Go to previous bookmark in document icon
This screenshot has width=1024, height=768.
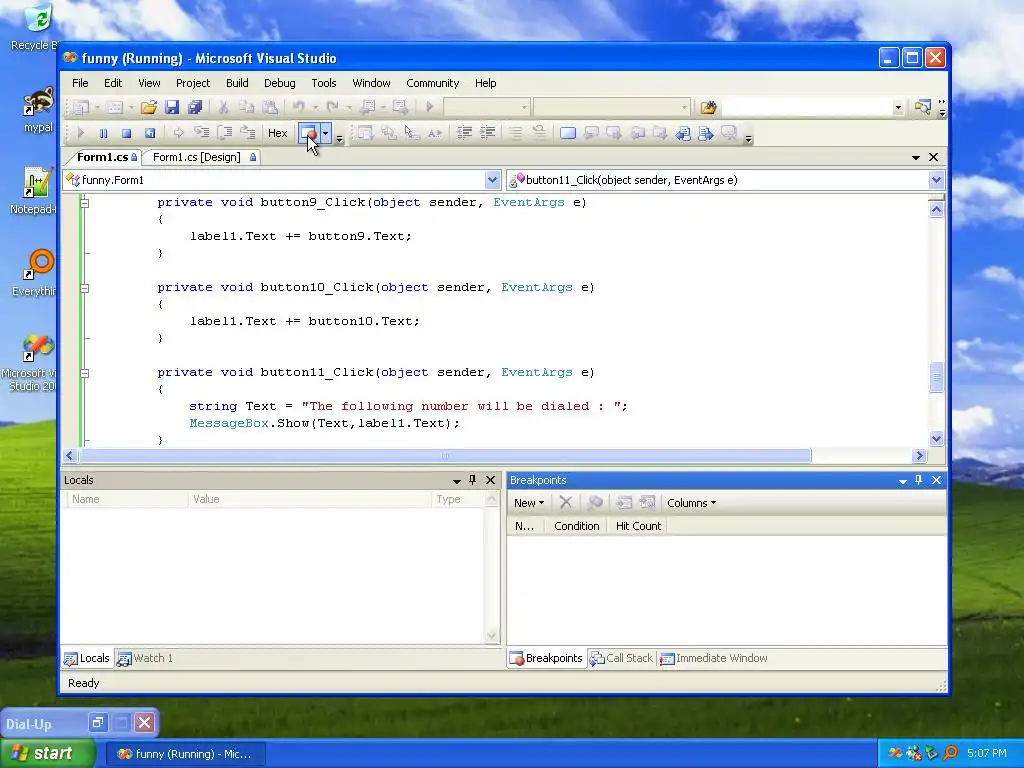pos(682,133)
